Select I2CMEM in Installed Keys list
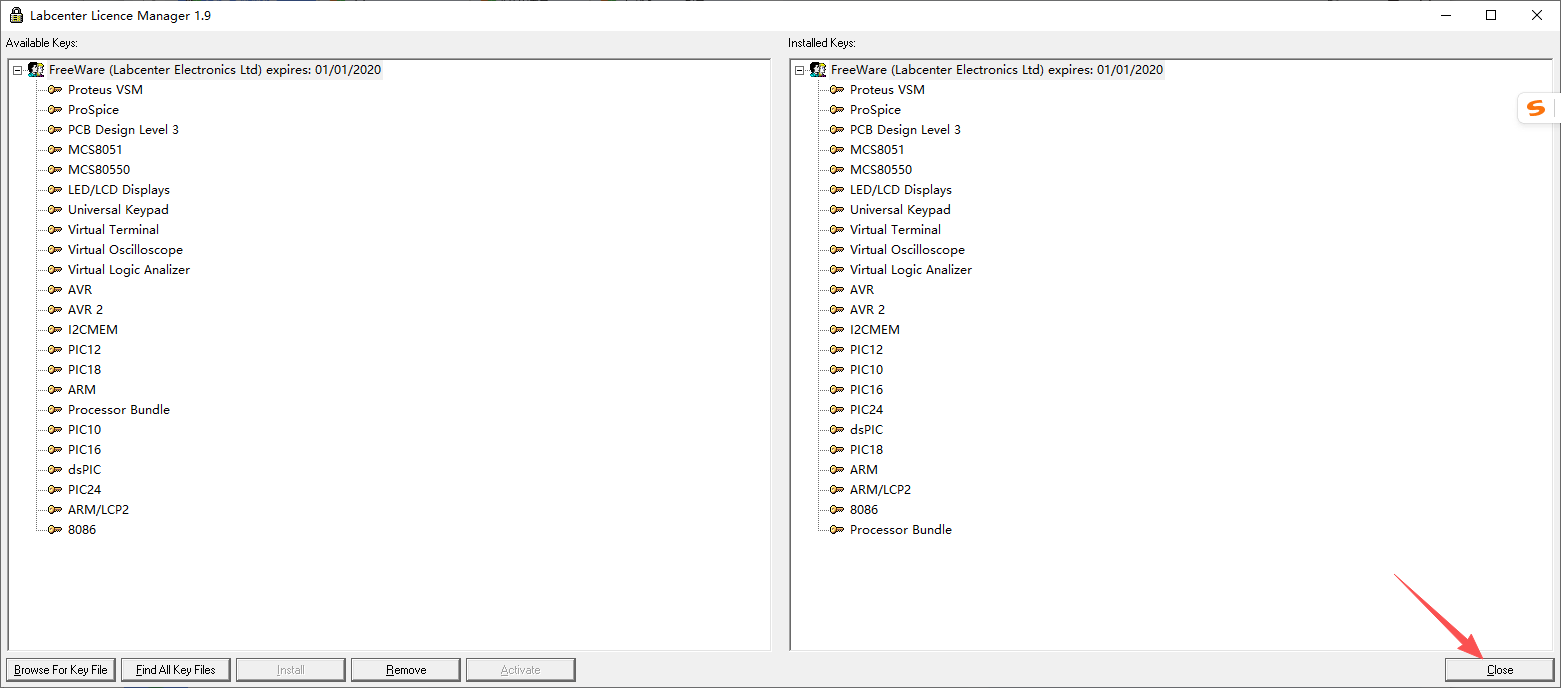The width and height of the screenshot is (1561, 688). (x=875, y=330)
